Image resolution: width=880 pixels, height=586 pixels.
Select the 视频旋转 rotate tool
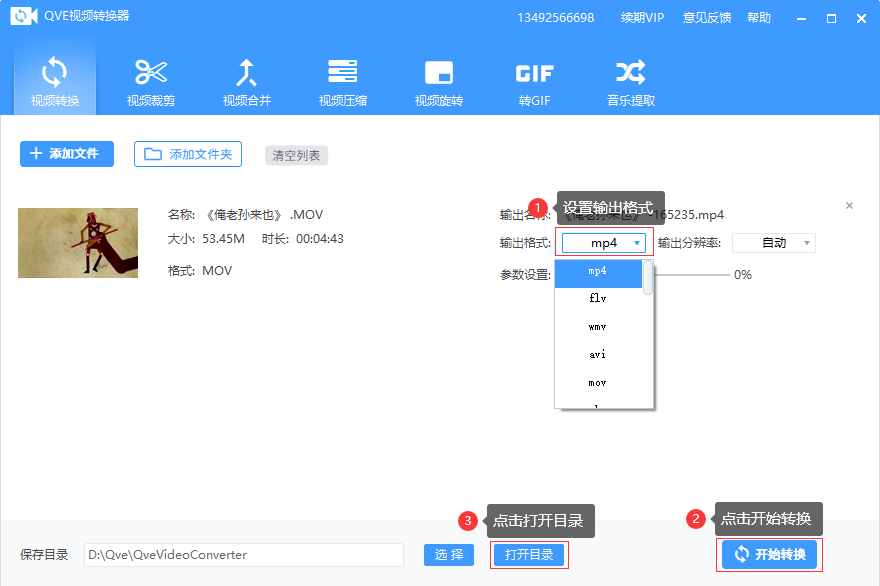[x=439, y=81]
